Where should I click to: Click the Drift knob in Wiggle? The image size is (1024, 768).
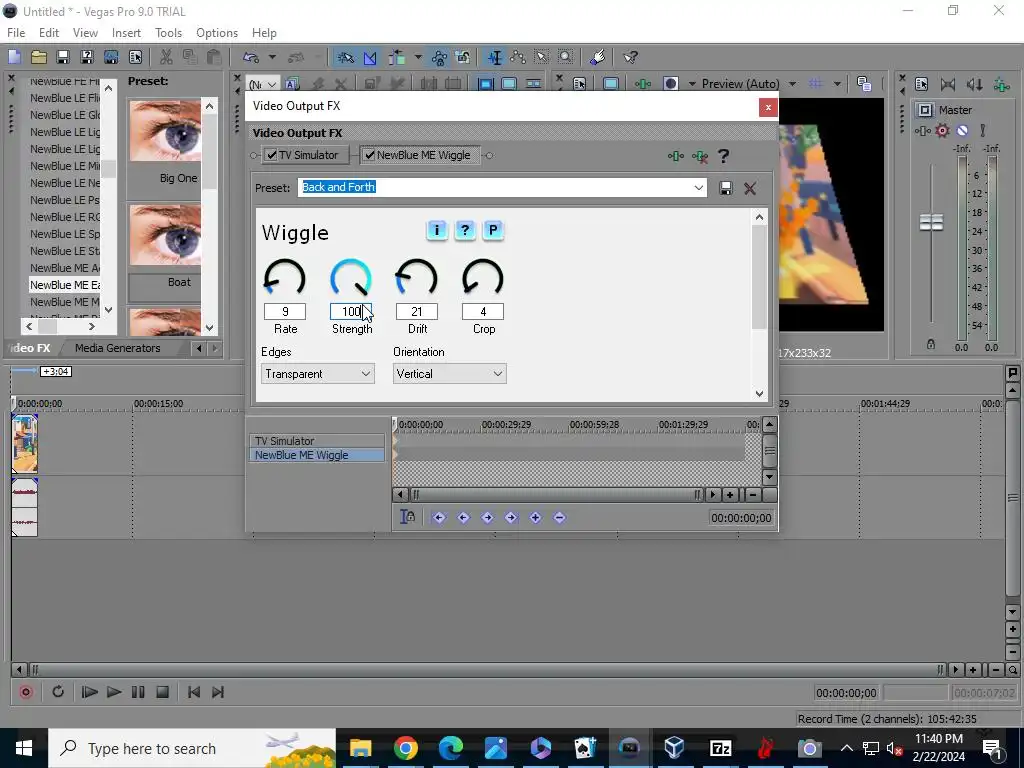[x=417, y=279]
